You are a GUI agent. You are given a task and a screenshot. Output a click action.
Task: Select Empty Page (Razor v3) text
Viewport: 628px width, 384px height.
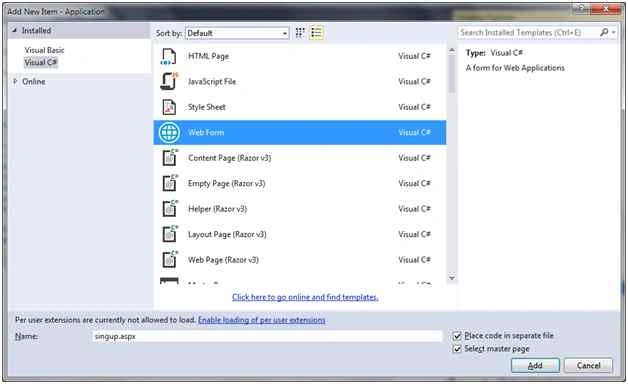click(x=227, y=183)
